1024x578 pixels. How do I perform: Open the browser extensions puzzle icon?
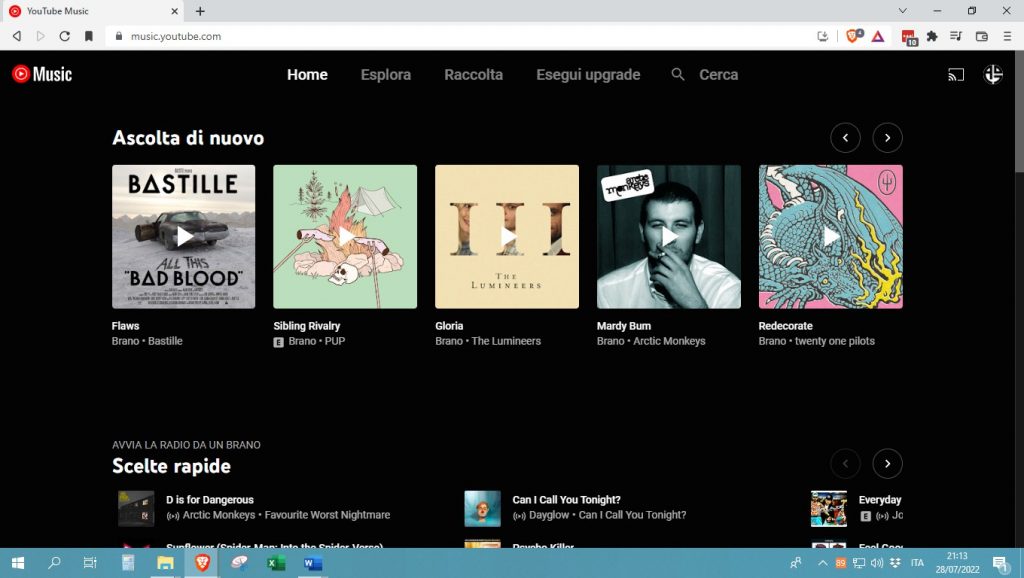tap(932, 36)
